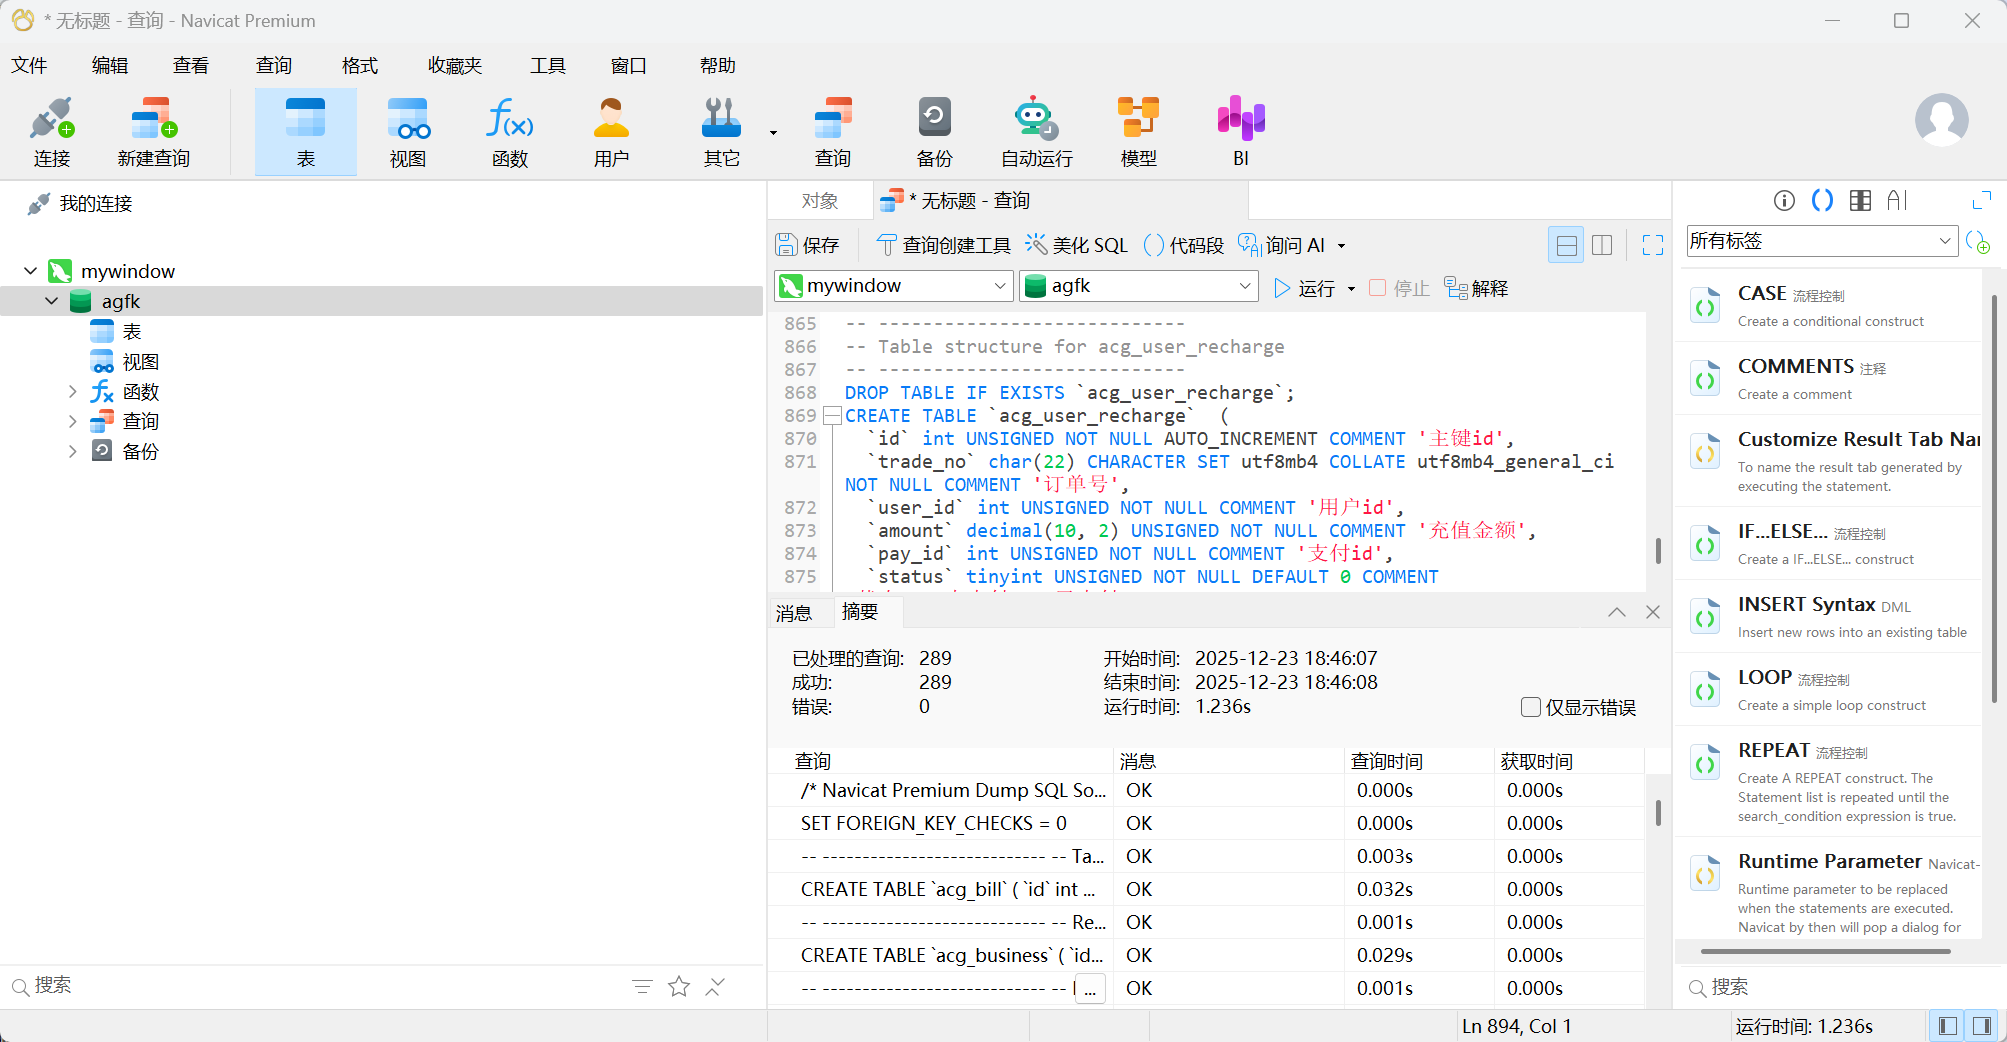Viewport: 2007px width, 1042px height.
Task: Toggle full-screen mode for the query editor
Action: click(1652, 245)
